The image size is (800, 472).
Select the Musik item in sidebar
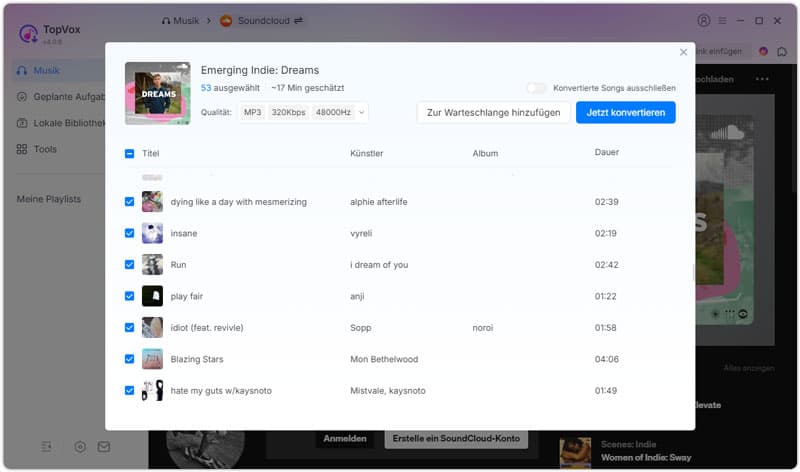[46, 71]
